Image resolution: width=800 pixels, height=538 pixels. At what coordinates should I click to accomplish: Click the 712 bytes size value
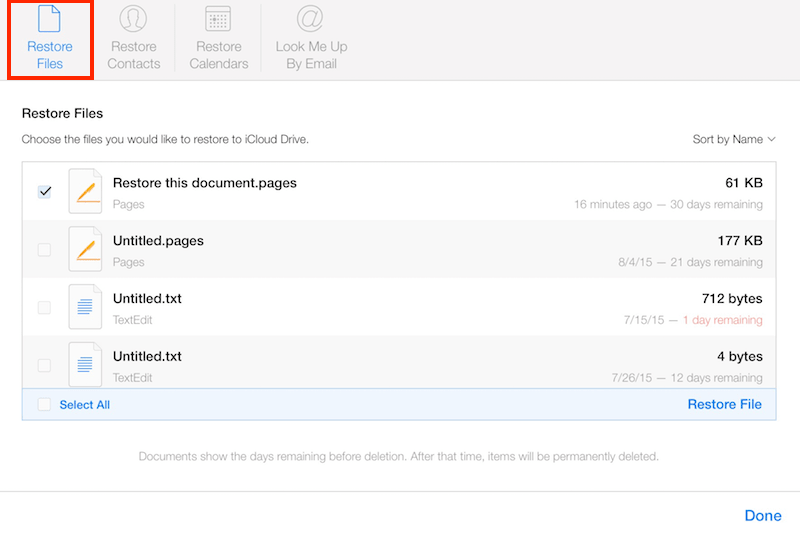pos(732,299)
